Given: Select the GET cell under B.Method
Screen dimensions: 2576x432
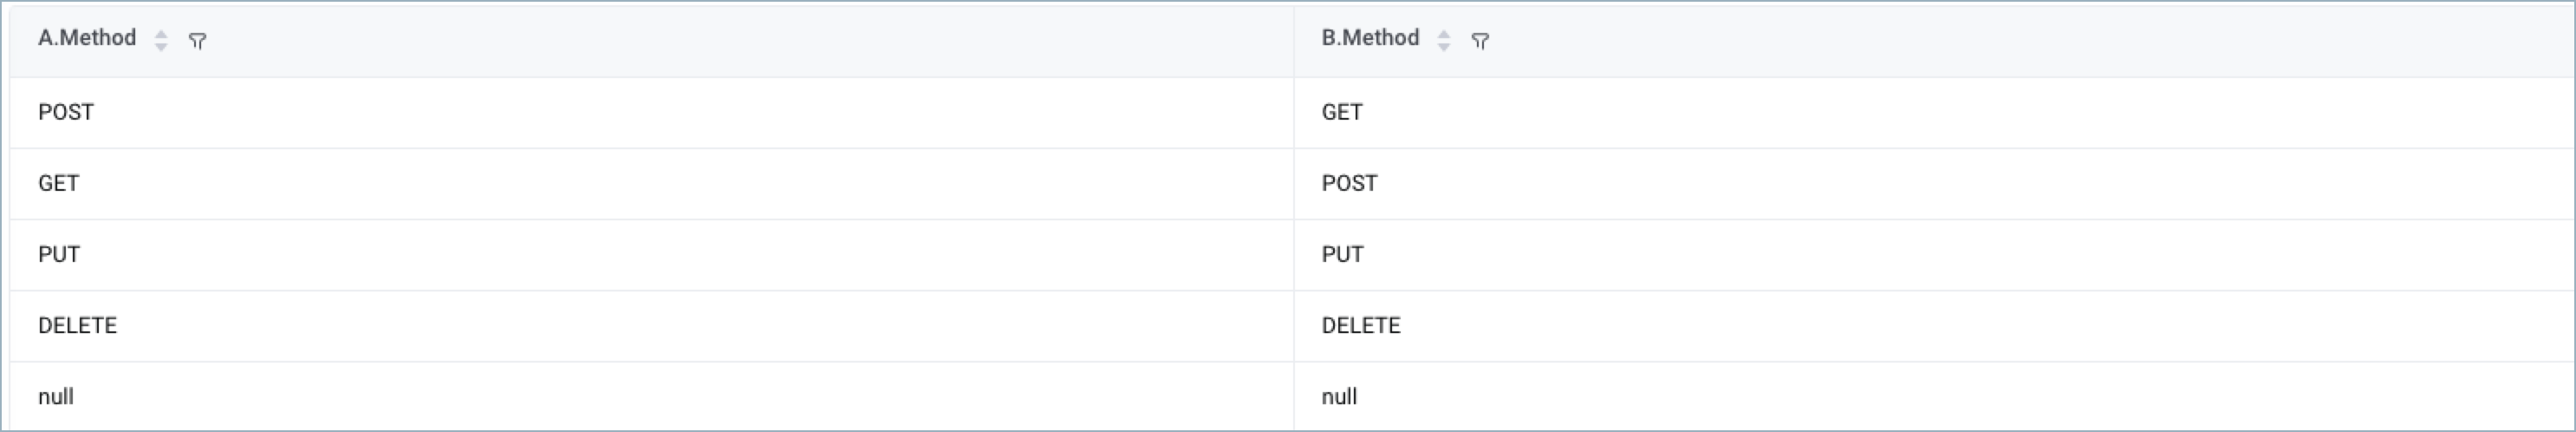Looking at the screenshot, I should tap(1934, 113).
